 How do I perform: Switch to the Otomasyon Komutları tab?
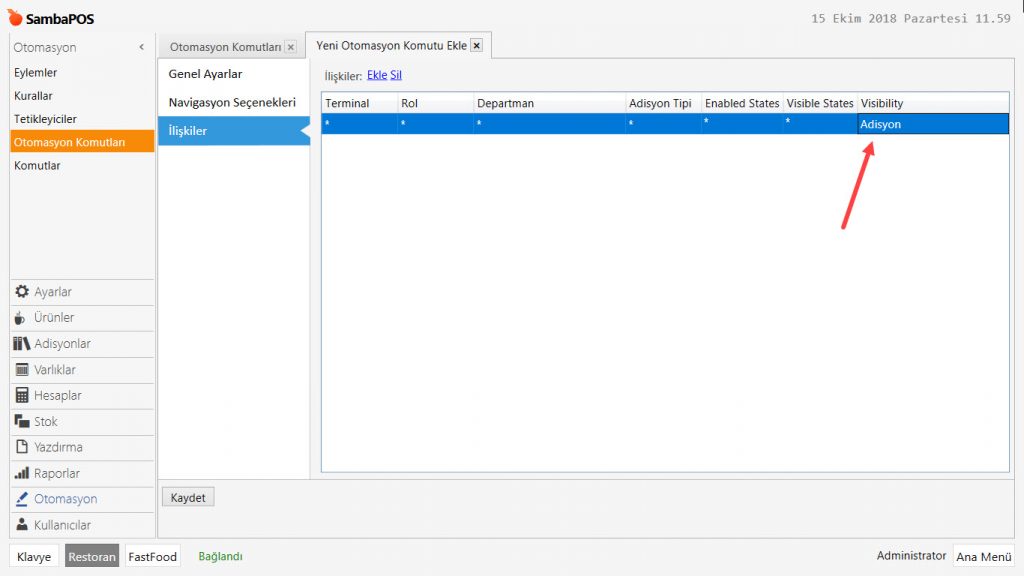tap(225, 47)
